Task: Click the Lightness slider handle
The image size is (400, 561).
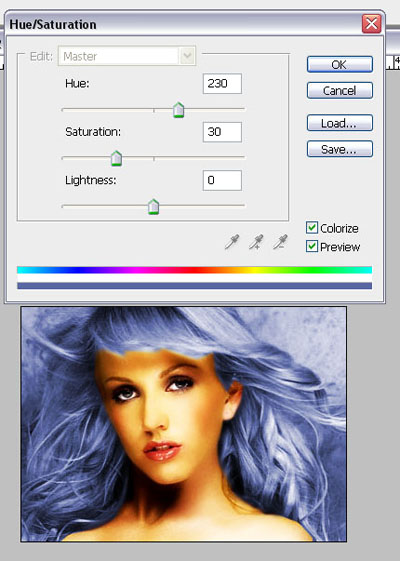Action: (x=153, y=207)
